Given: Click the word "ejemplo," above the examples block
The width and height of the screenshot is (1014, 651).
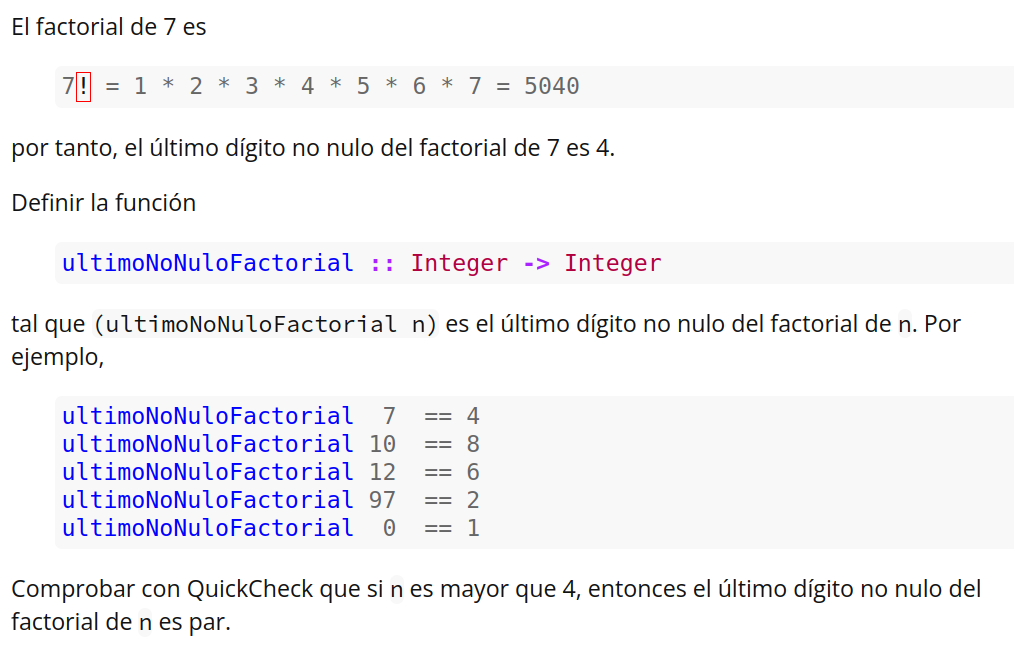Looking at the screenshot, I should pos(58,357).
